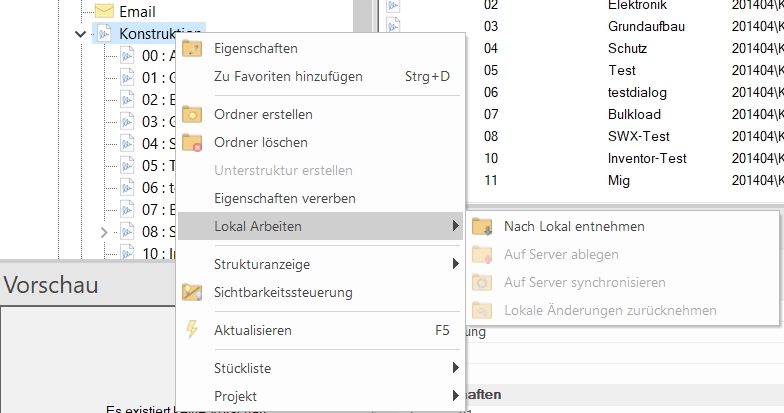Click the Ordner erstellen folder icon
Image resolution: width=784 pixels, height=413 pixels.
pos(192,114)
